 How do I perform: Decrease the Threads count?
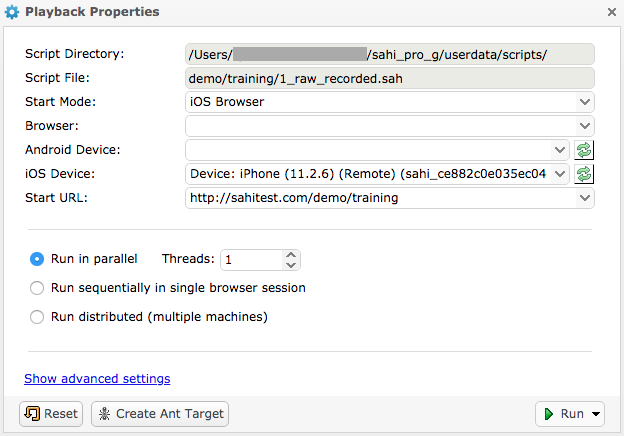click(291, 265)
